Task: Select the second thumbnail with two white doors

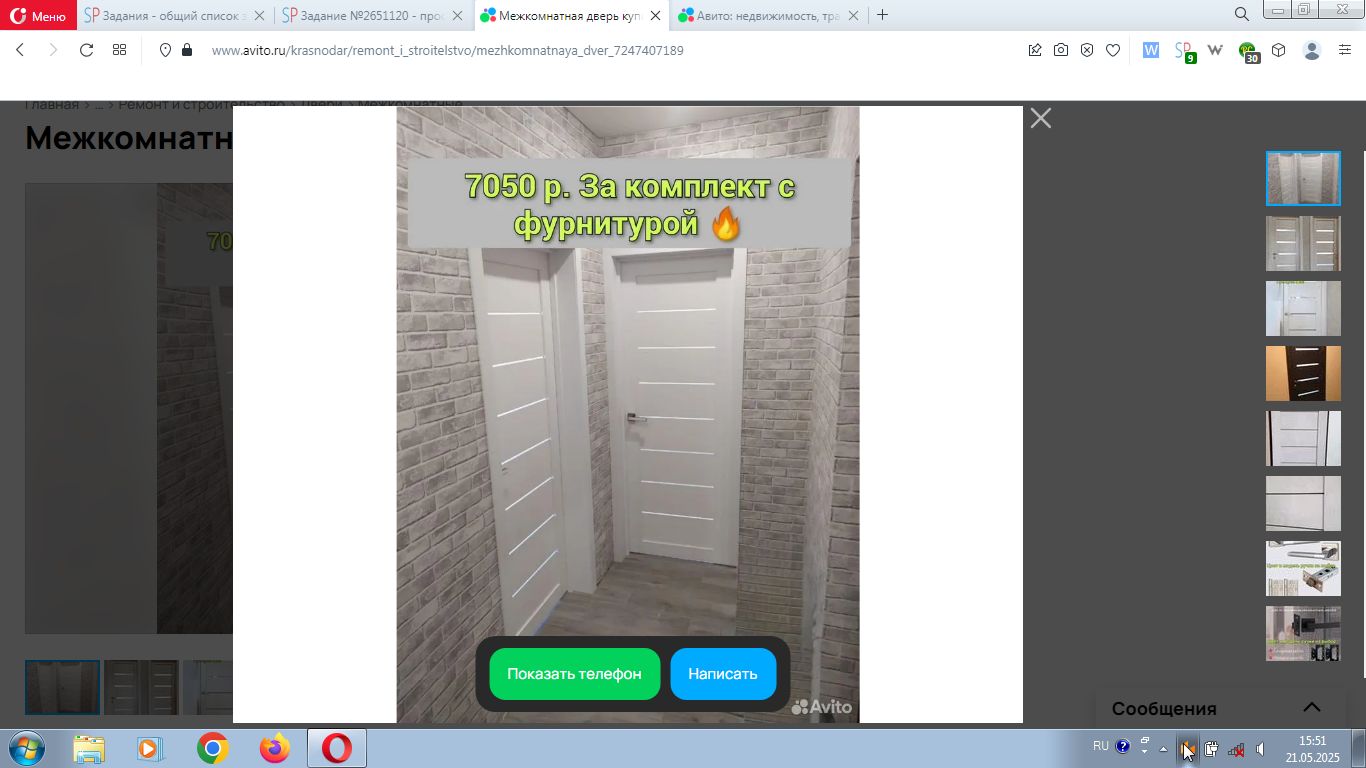Action: [x=1303, y=244]
